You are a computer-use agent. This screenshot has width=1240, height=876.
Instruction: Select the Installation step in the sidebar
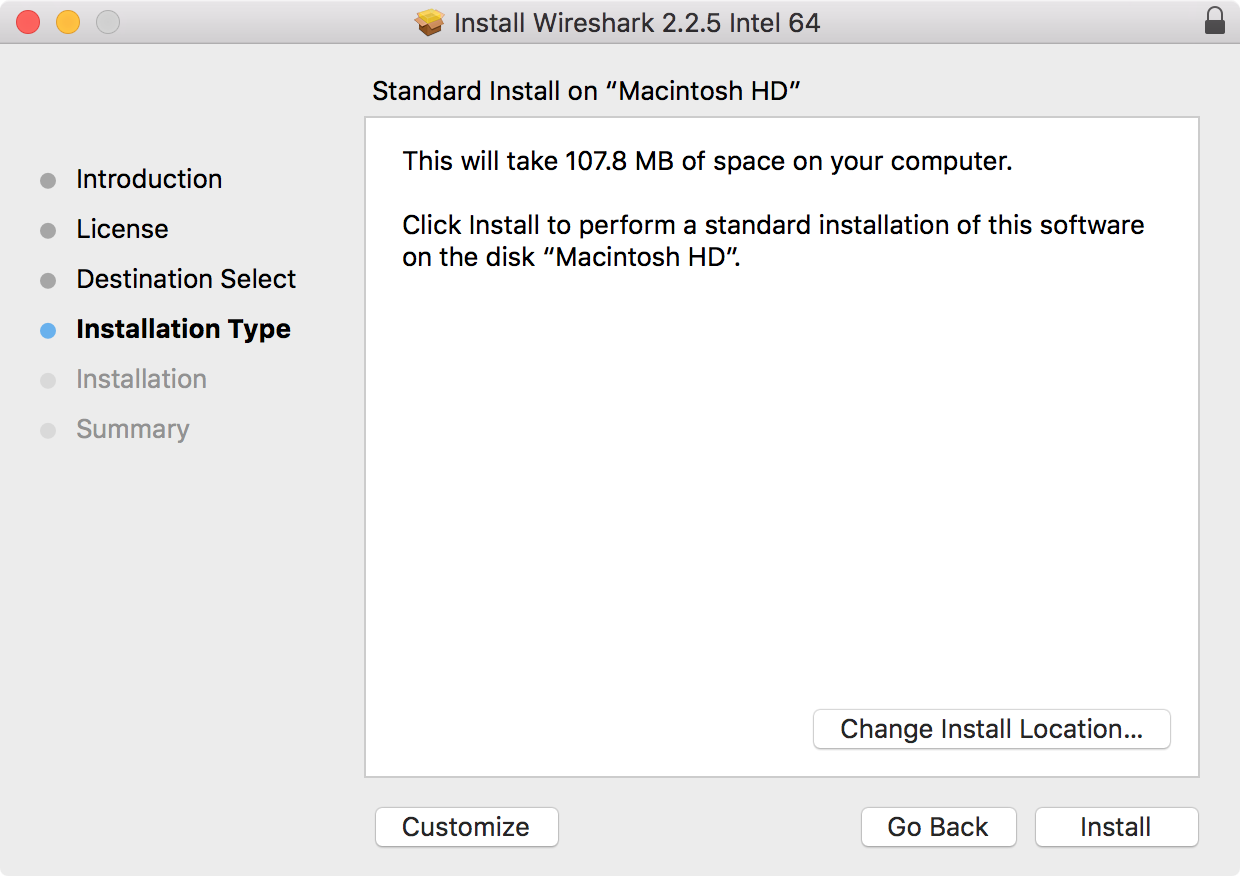click(141, 379)
